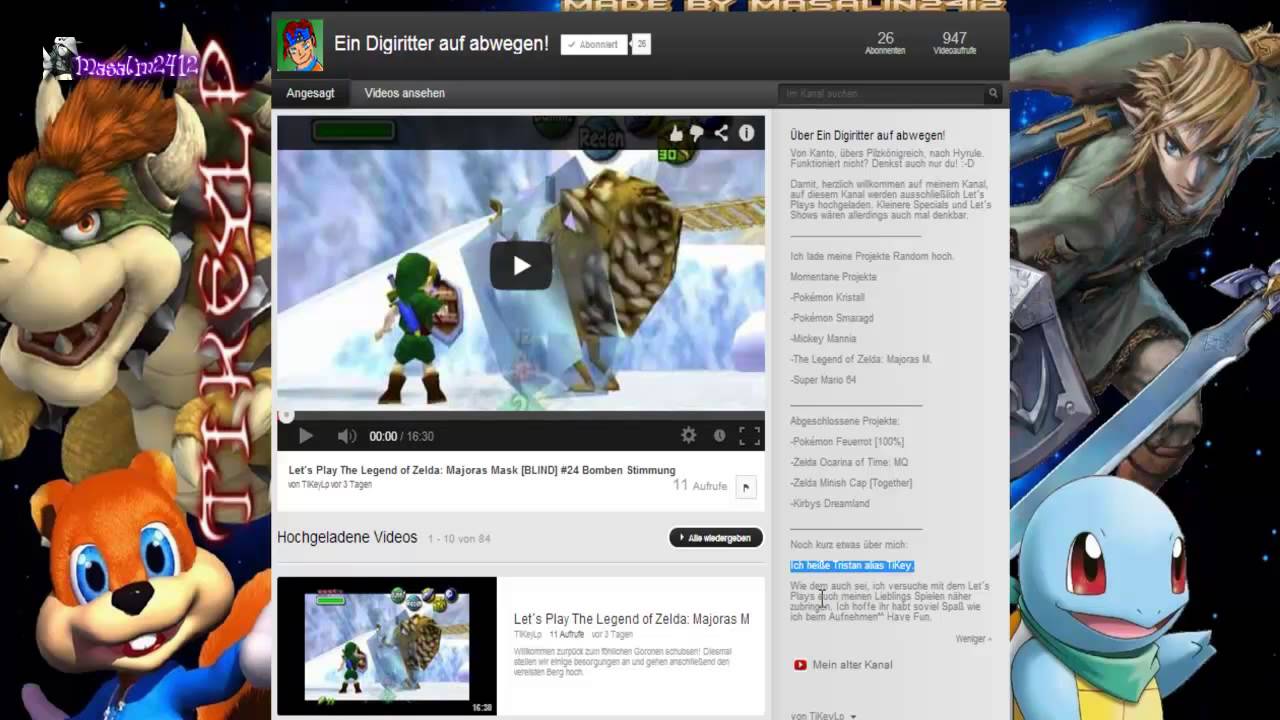
Task: Click the Über Ein Digiritter auf abwegen! heading
Action: [867, 135]
